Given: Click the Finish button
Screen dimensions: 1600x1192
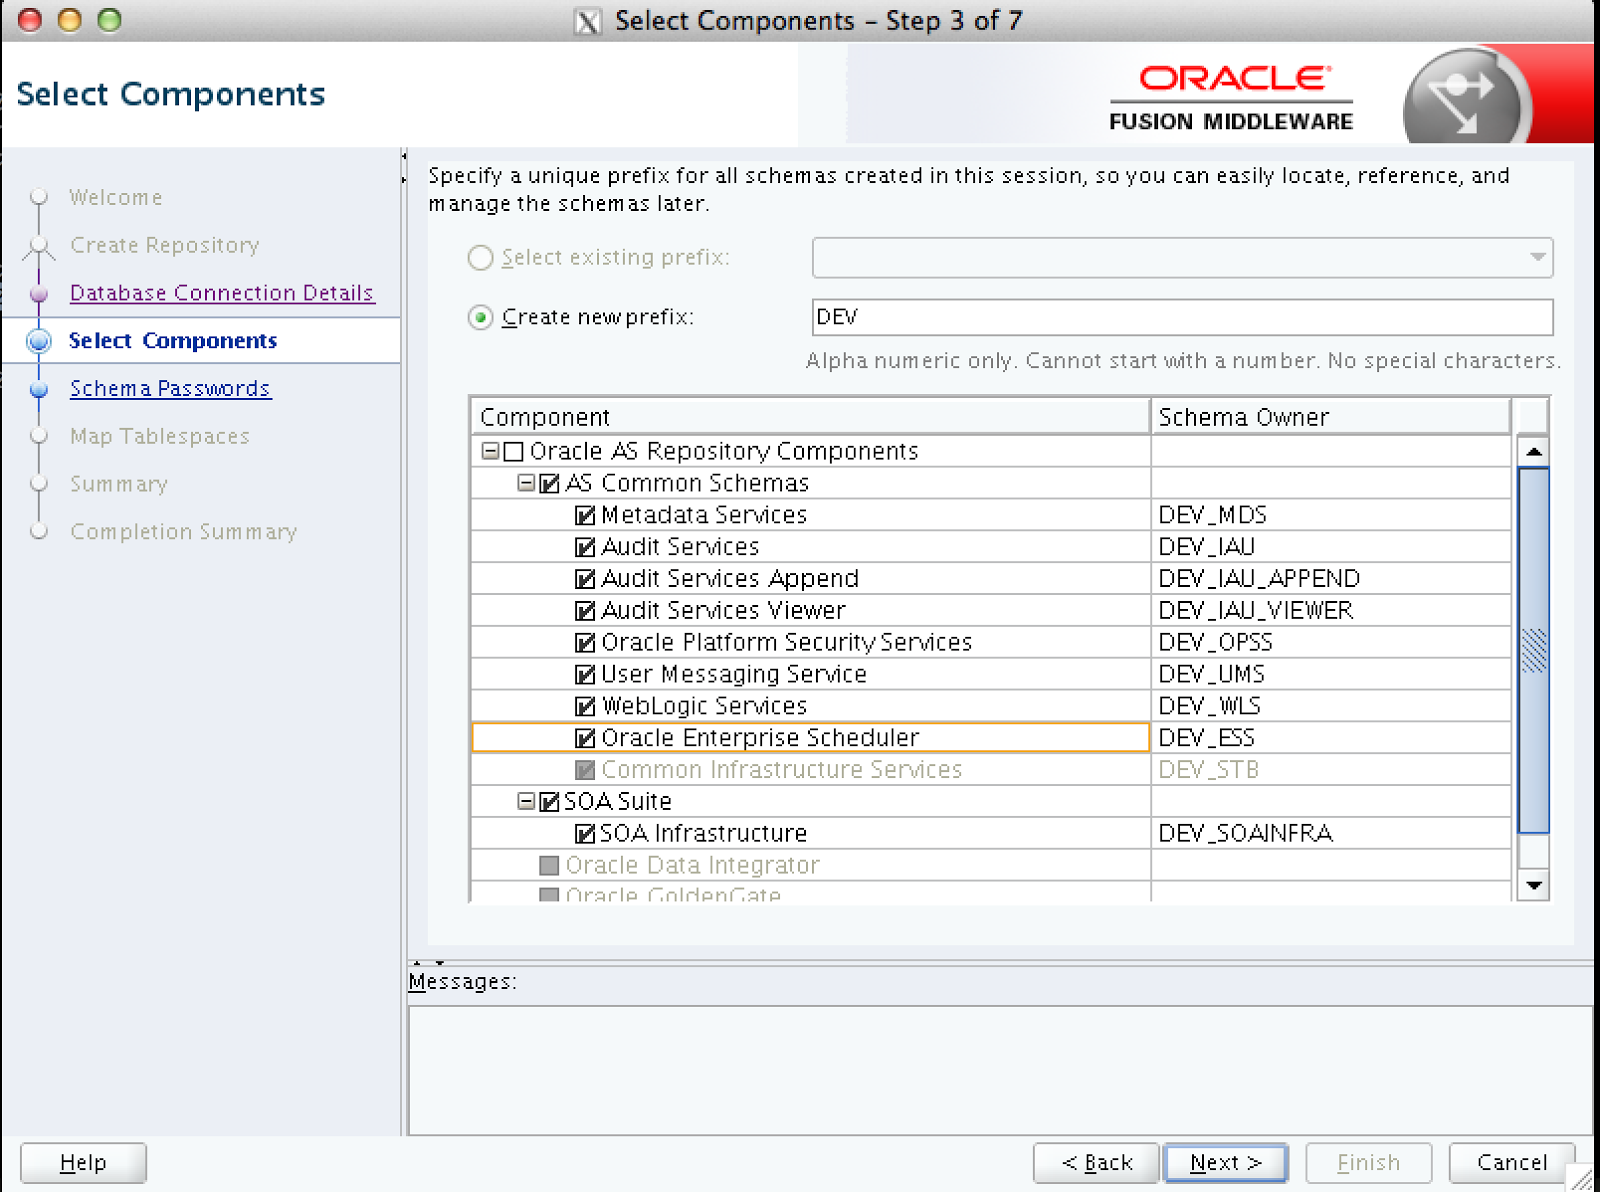Looking at the screenshot, I should (x=1369, y=1163).
